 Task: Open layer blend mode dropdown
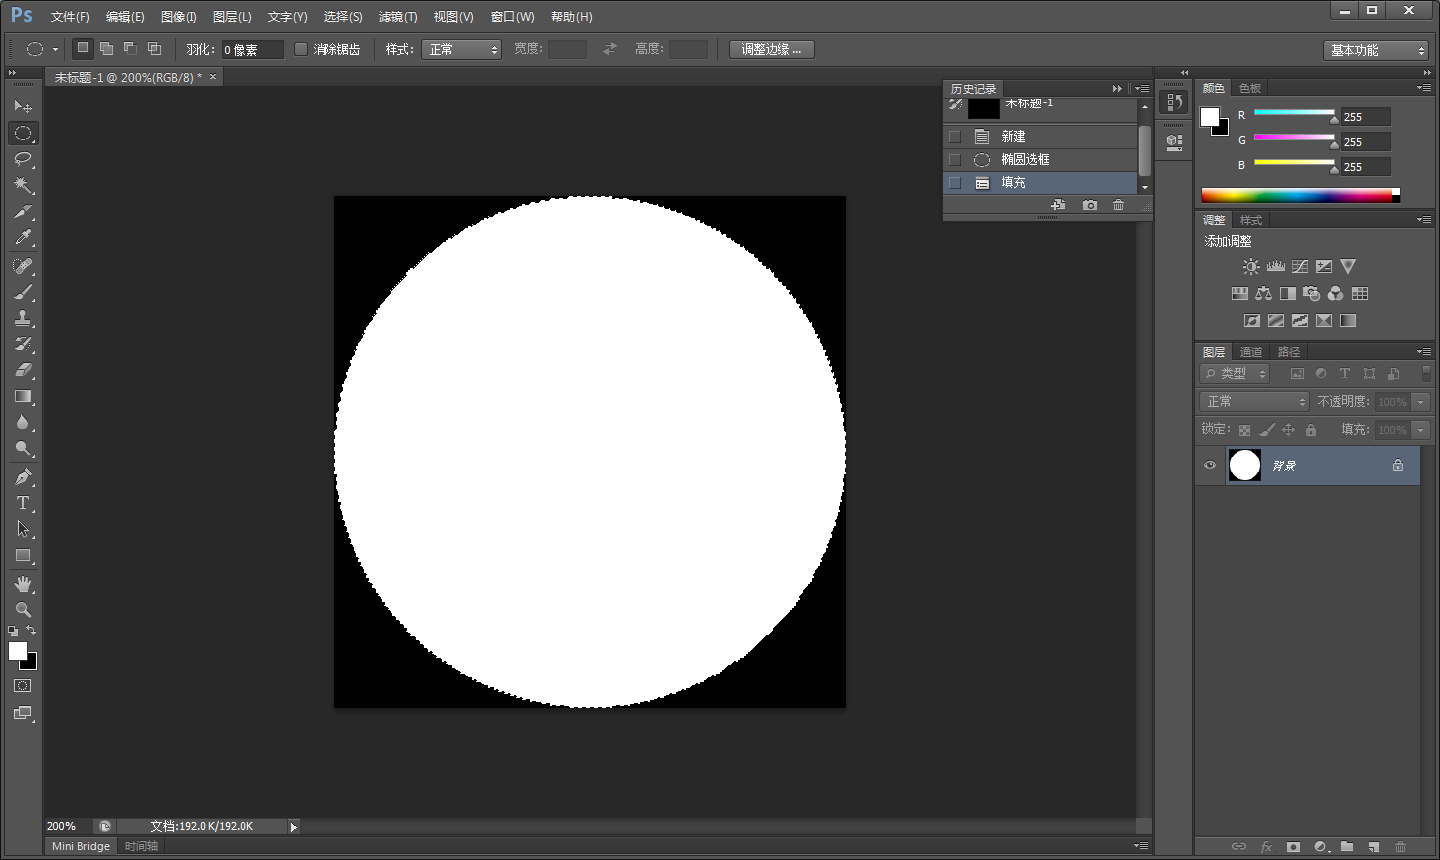click(1254, 401)
